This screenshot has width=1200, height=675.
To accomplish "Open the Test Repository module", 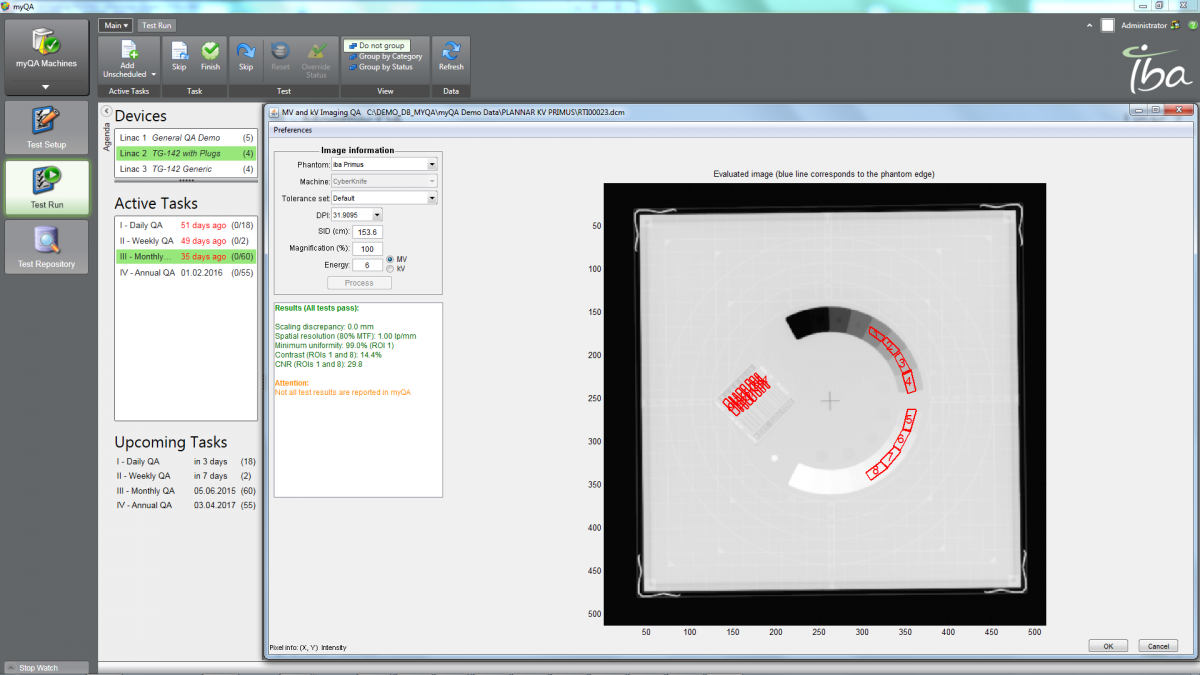I will 45,246.
